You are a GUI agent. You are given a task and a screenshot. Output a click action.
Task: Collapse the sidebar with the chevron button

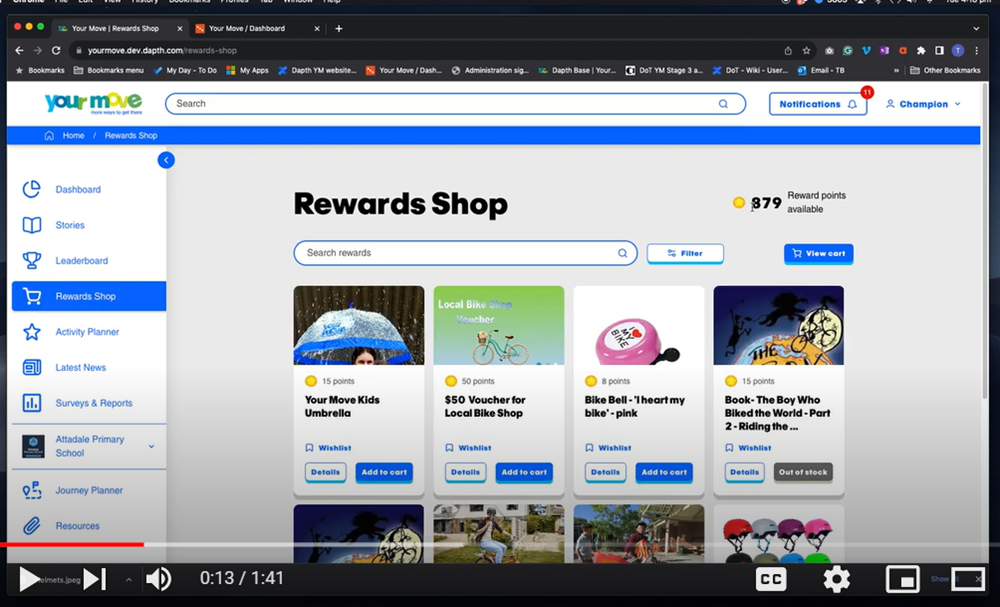point(166,159)
